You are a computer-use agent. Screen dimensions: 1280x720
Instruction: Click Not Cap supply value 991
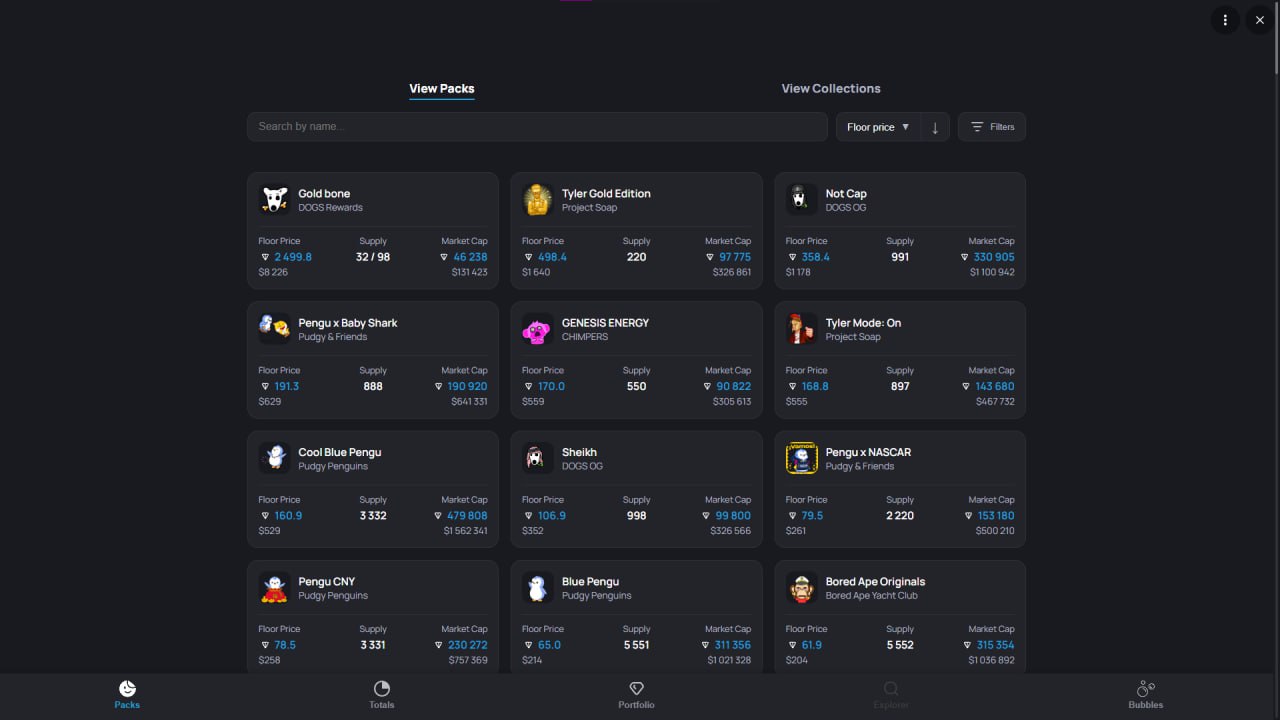point(900,257)
